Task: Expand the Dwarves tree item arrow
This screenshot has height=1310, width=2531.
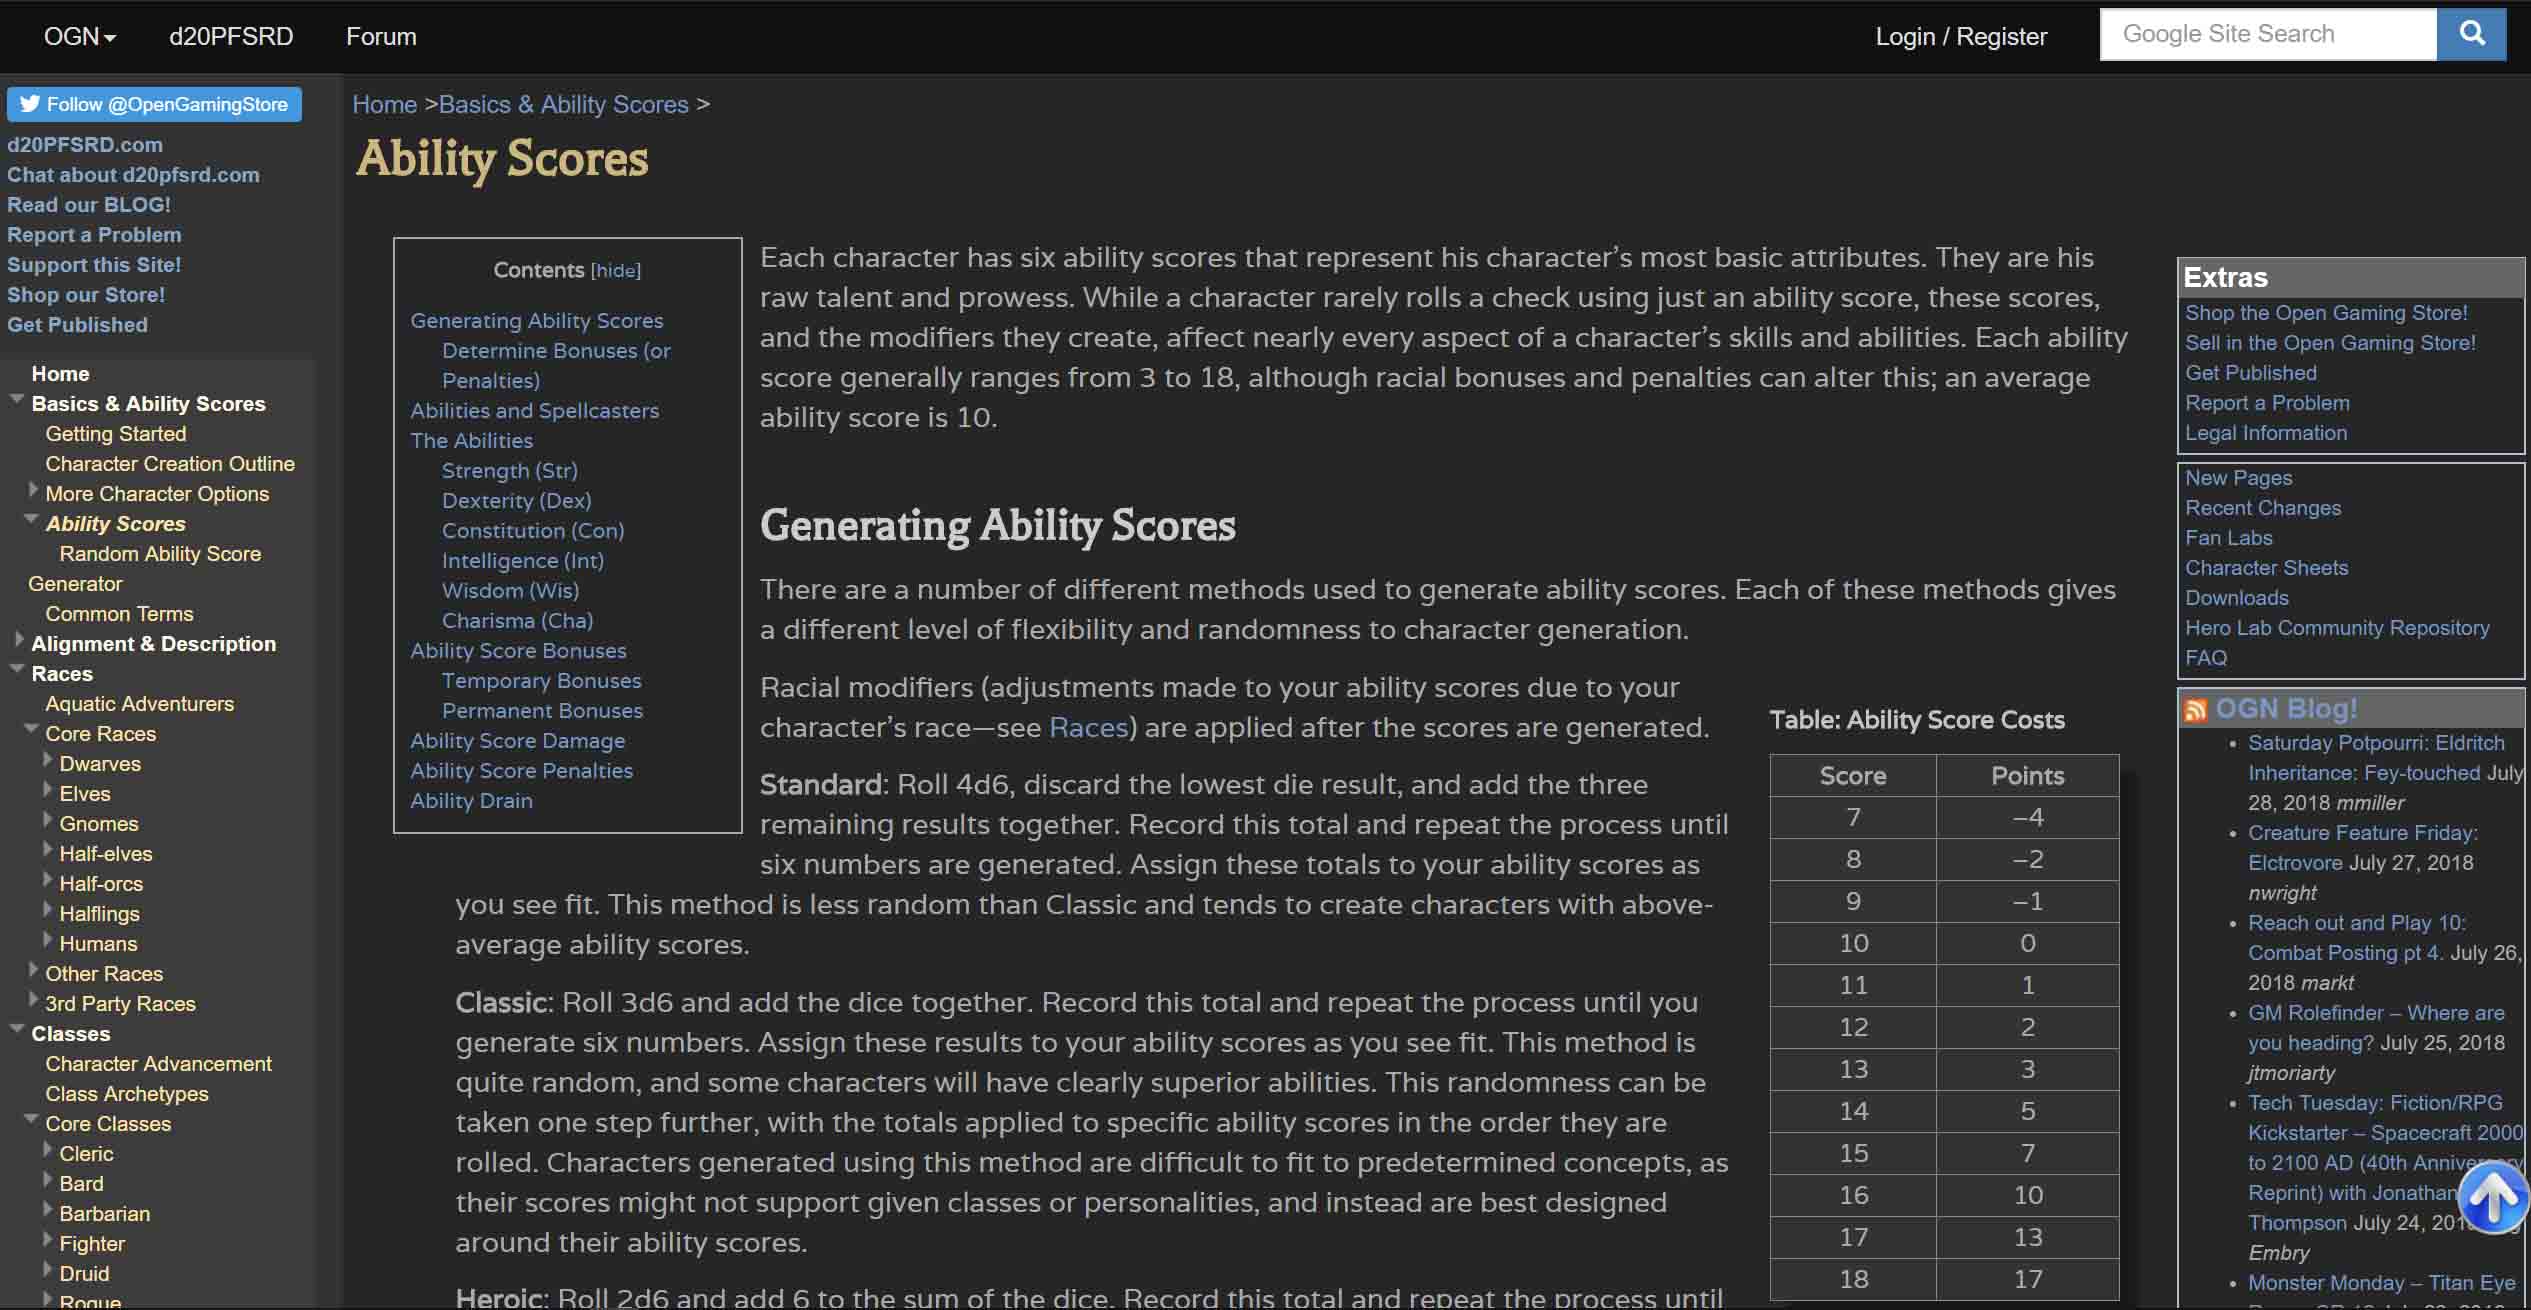Action: pos(48,761)
